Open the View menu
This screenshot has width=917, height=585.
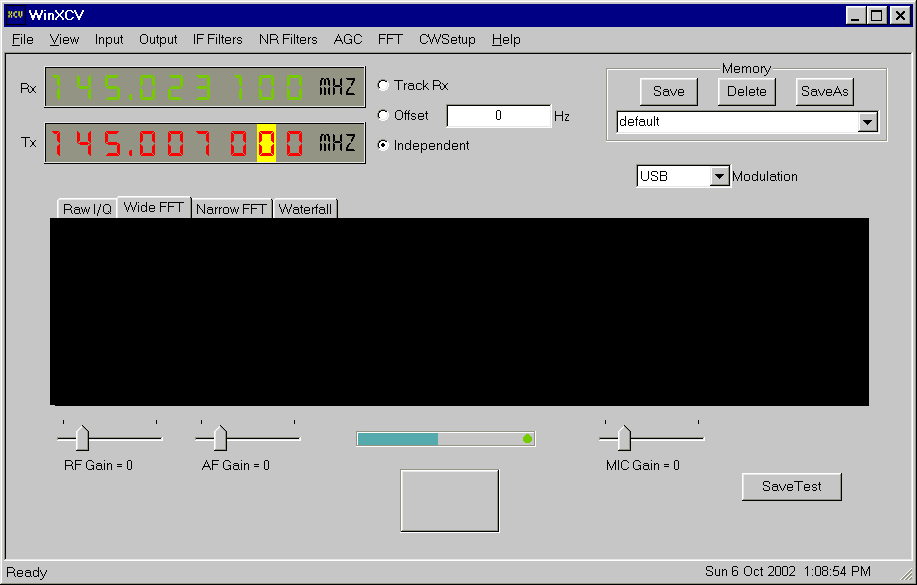(x=64, y=39)
